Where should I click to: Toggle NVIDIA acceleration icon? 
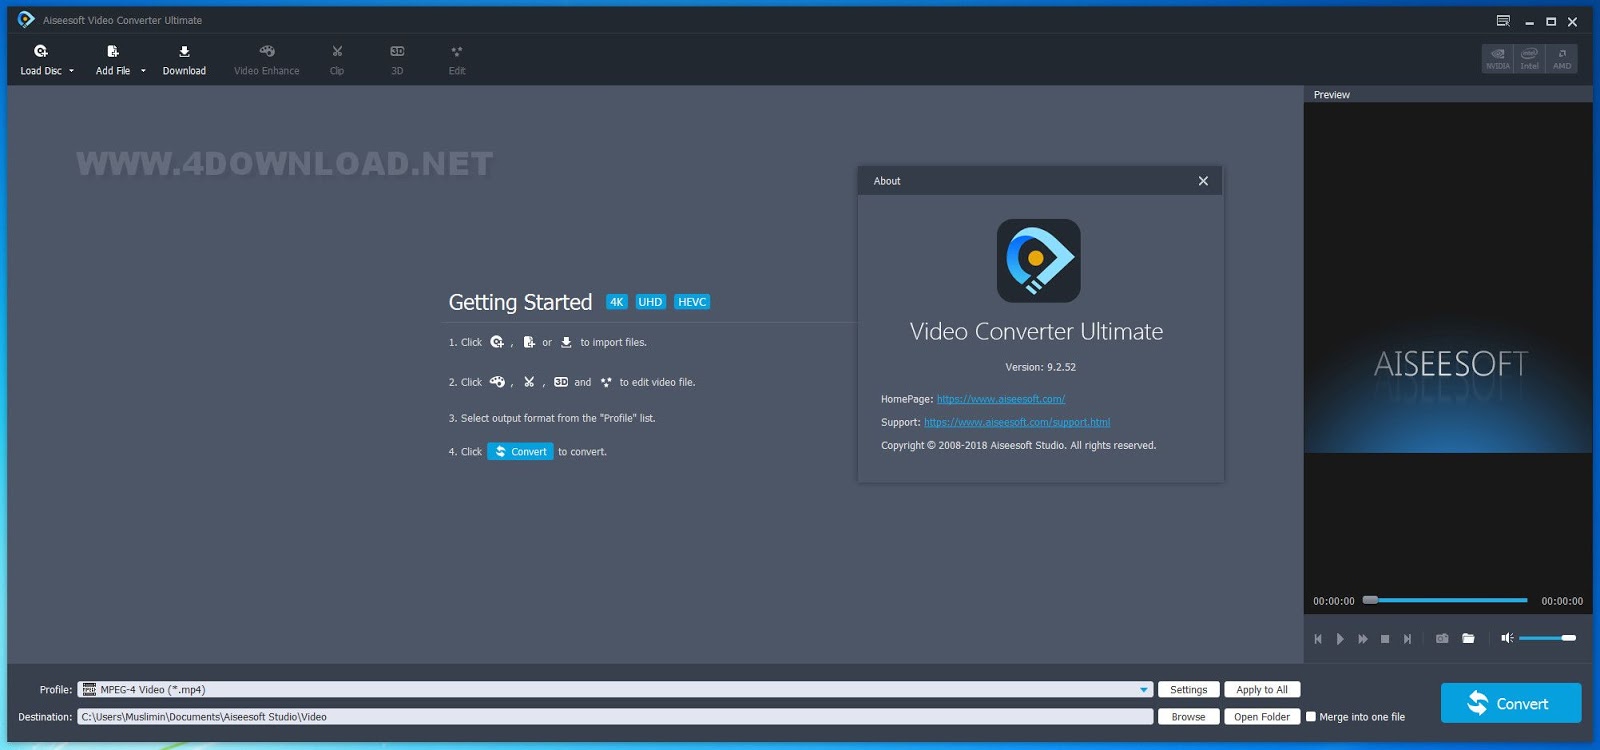tap(1498, 58)
